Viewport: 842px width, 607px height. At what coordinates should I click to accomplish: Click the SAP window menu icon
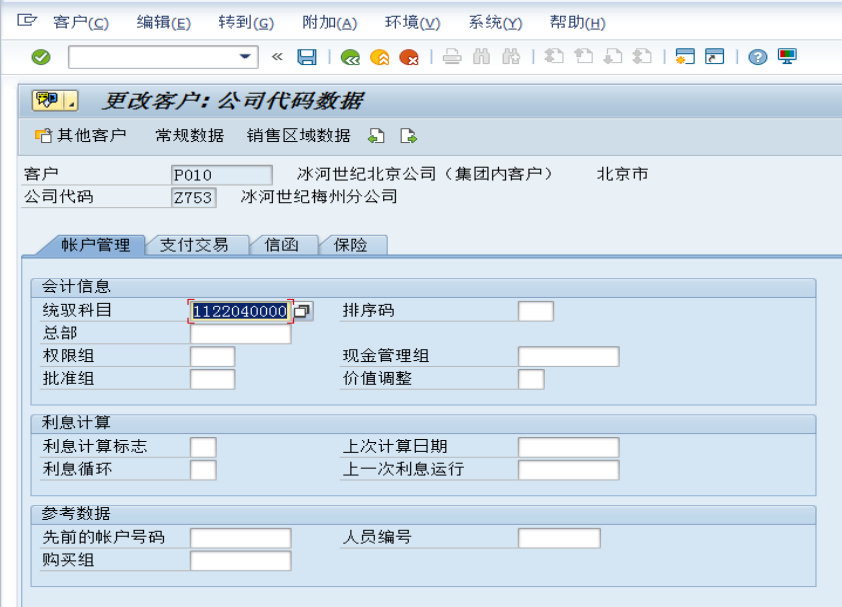(x=26, y=21)
